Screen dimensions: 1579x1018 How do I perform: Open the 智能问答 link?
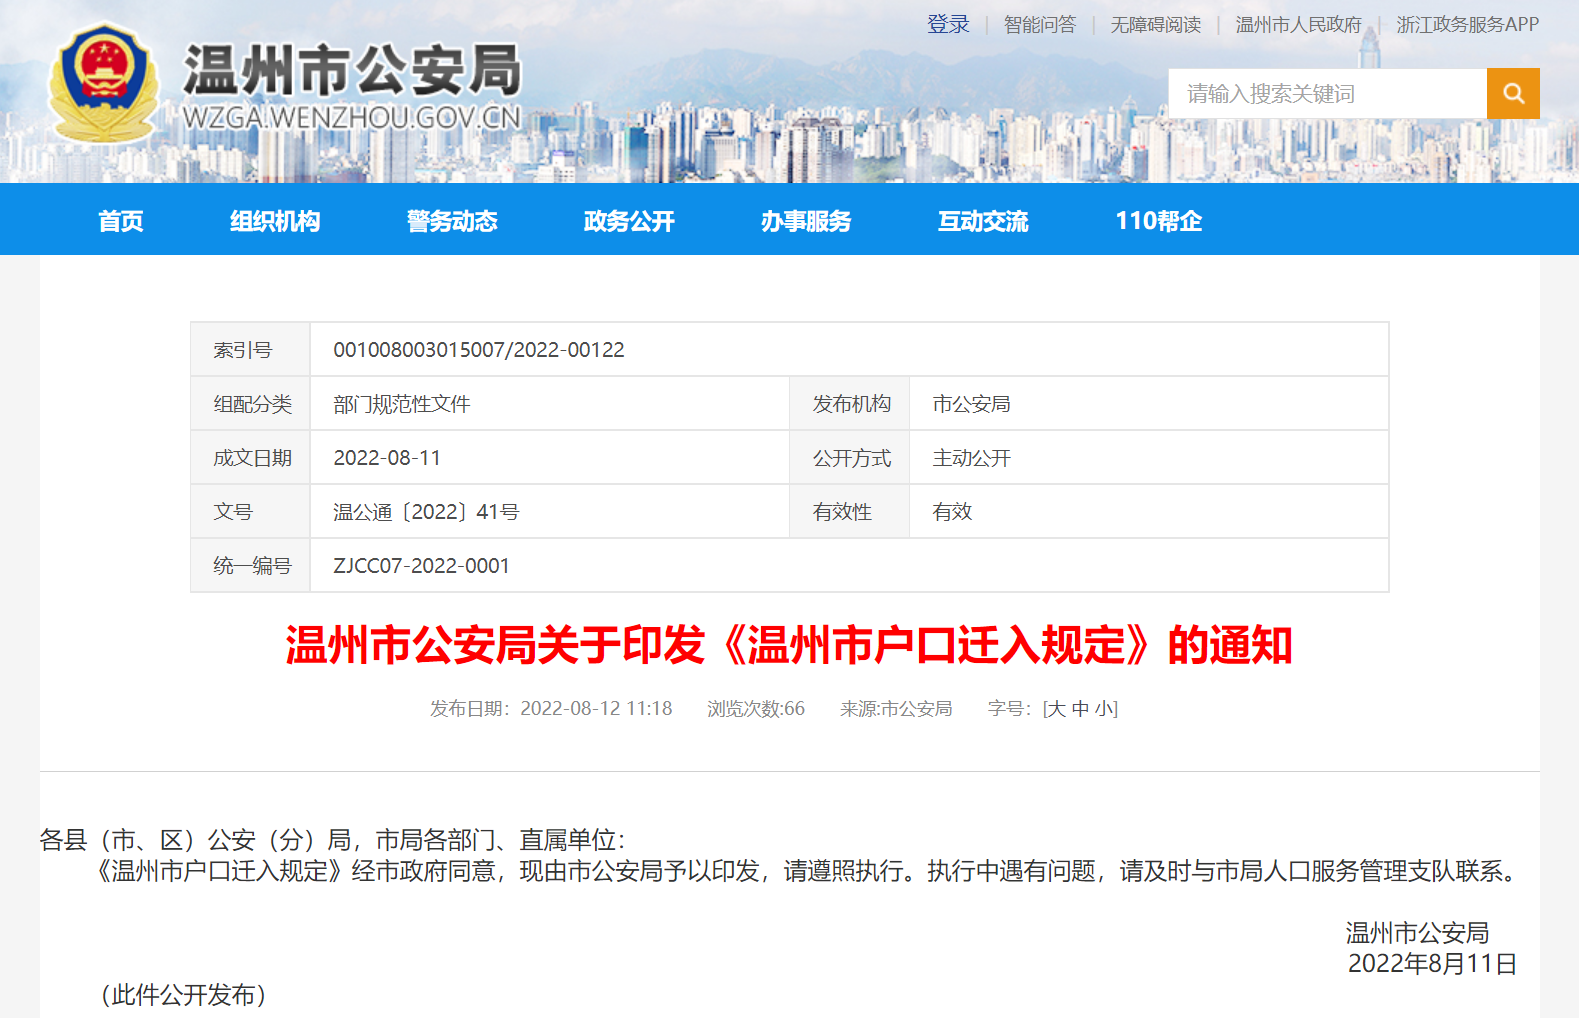1039,25
